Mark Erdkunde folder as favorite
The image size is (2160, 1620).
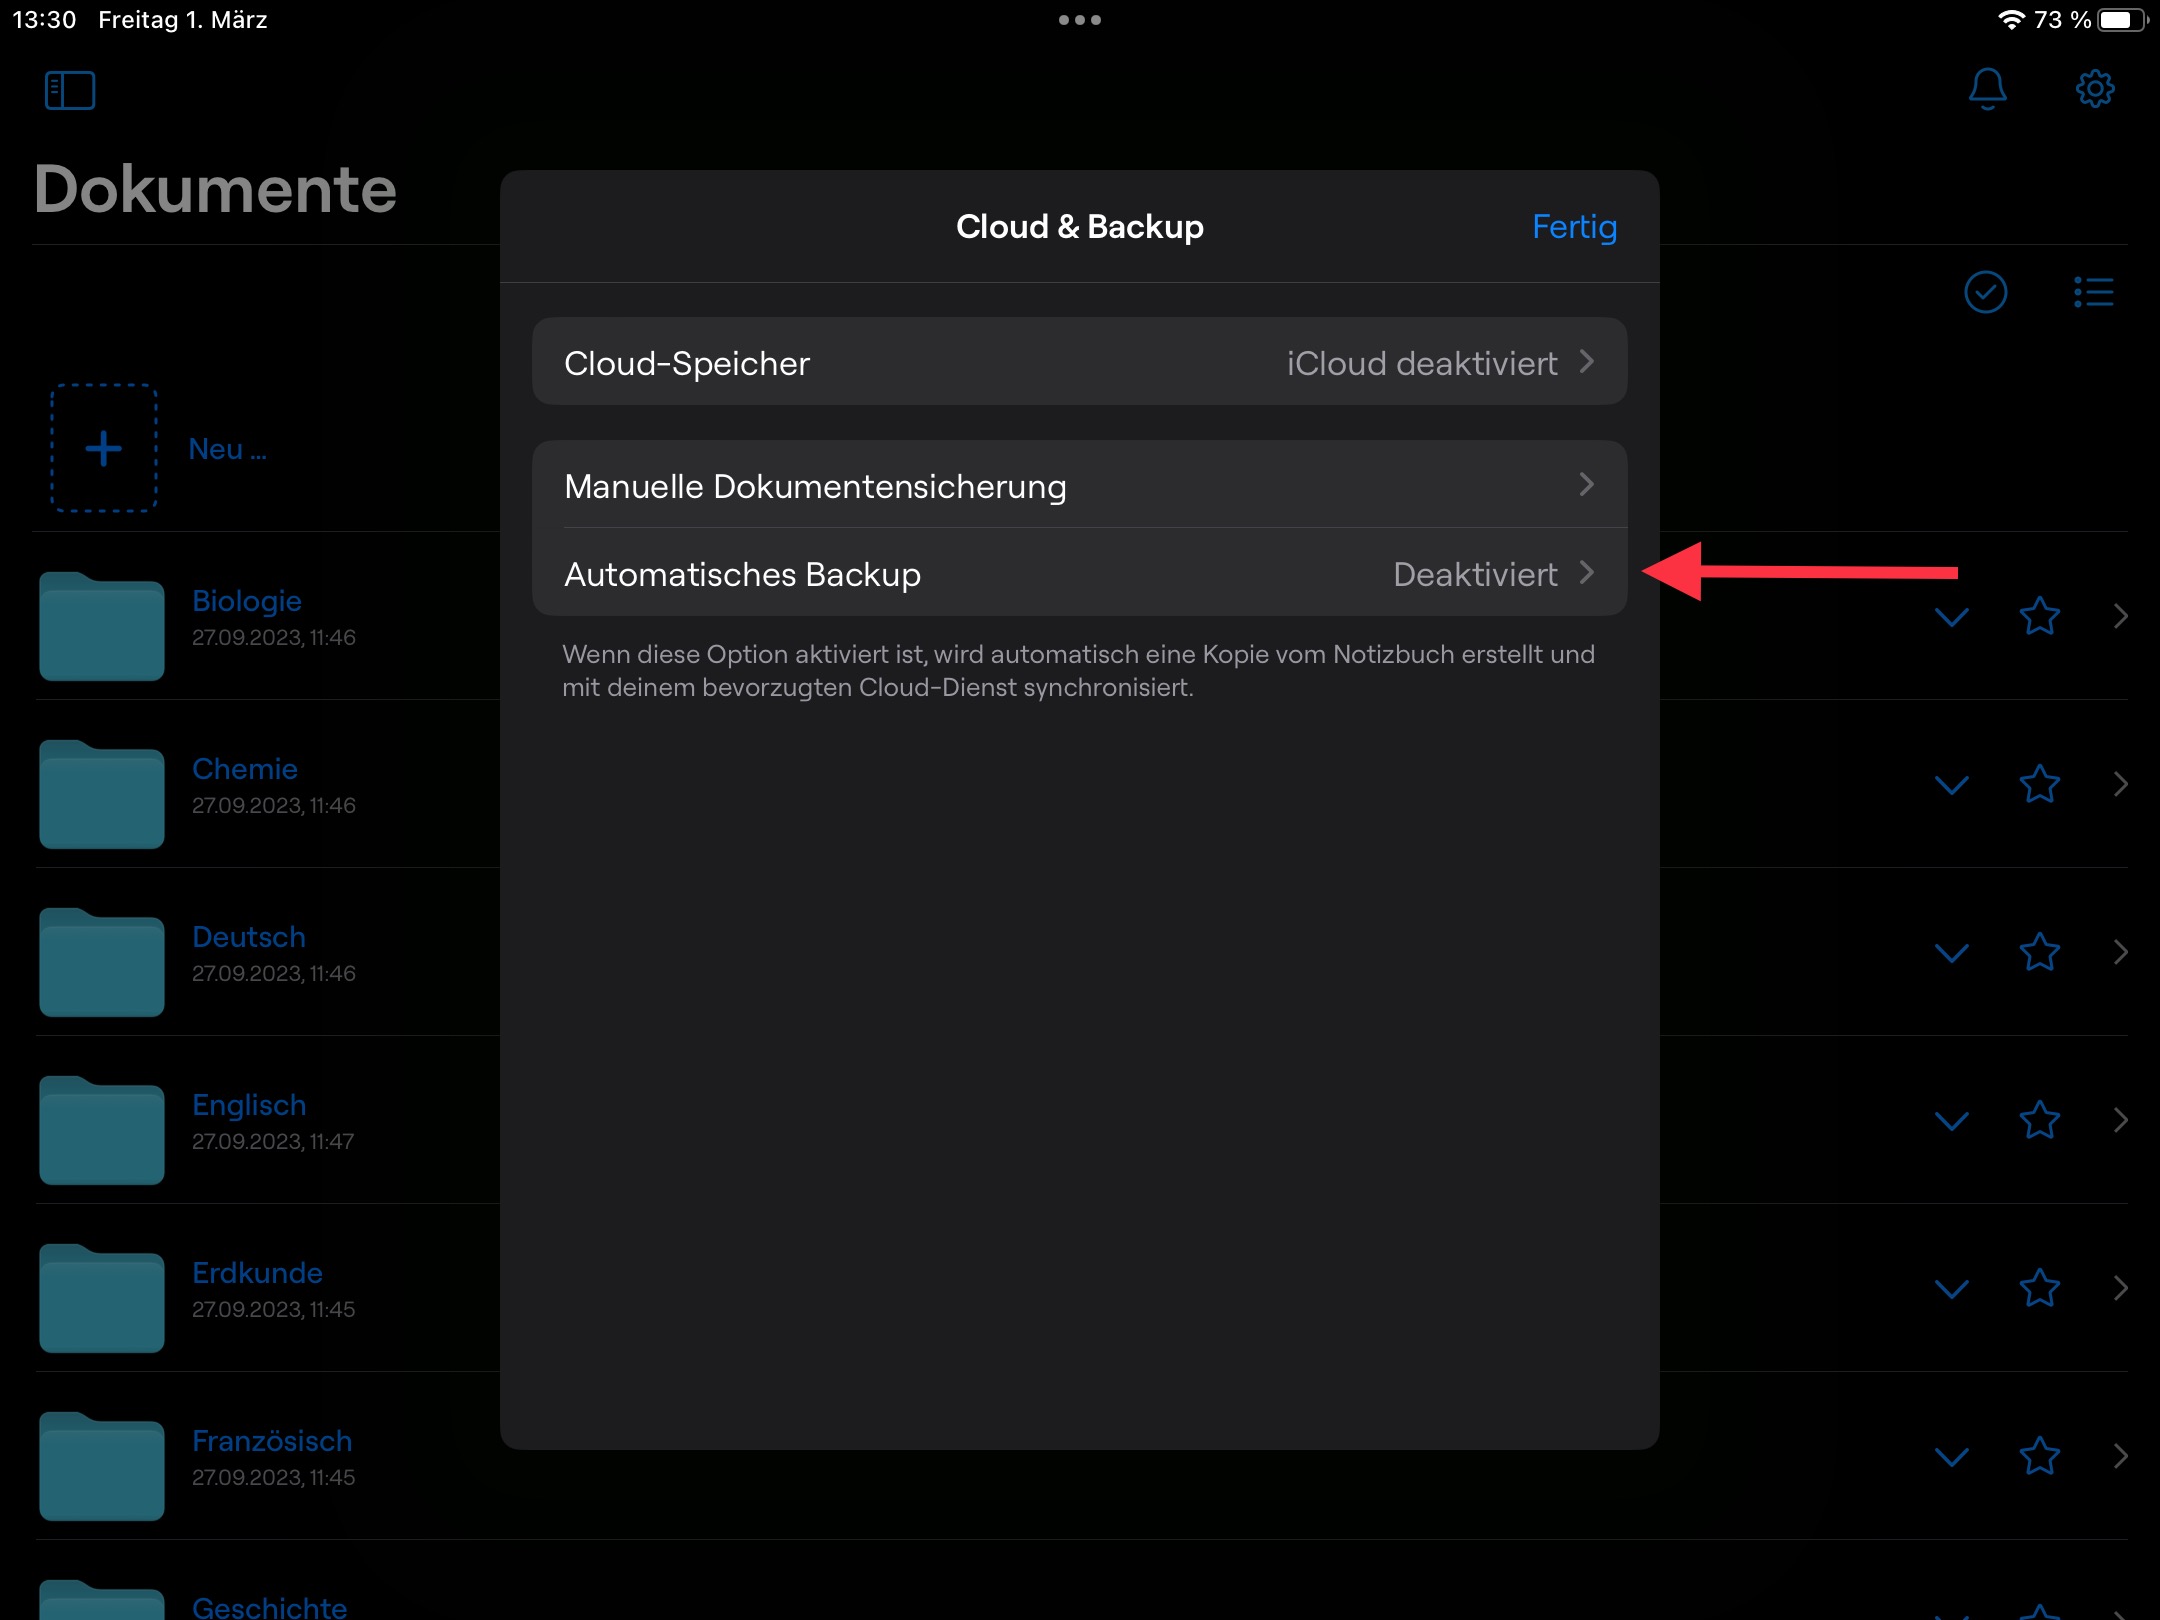click(2039, 1288)
